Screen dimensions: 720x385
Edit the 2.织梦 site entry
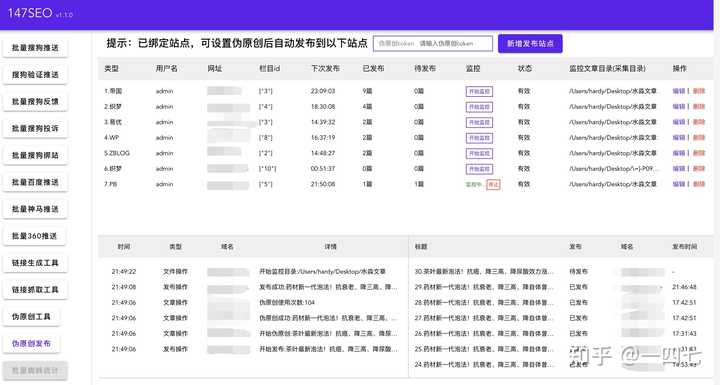(679, 107)
